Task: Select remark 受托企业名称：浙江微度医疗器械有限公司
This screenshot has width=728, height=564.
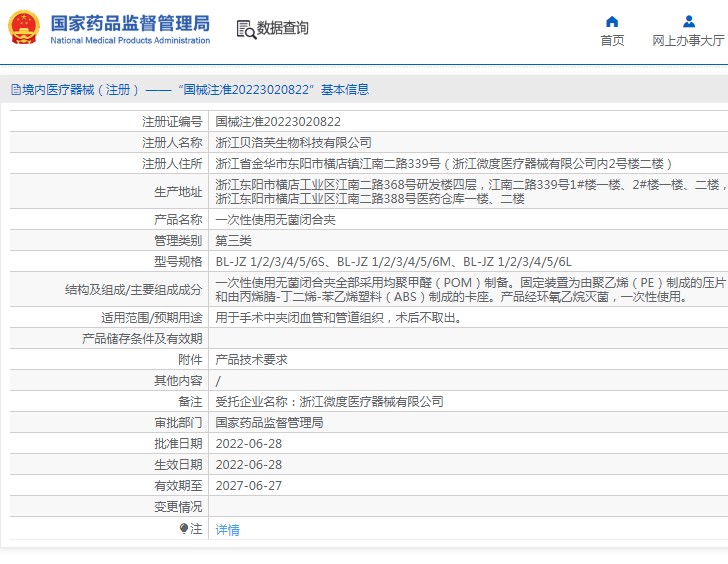Action: click(x=330, y=402)
